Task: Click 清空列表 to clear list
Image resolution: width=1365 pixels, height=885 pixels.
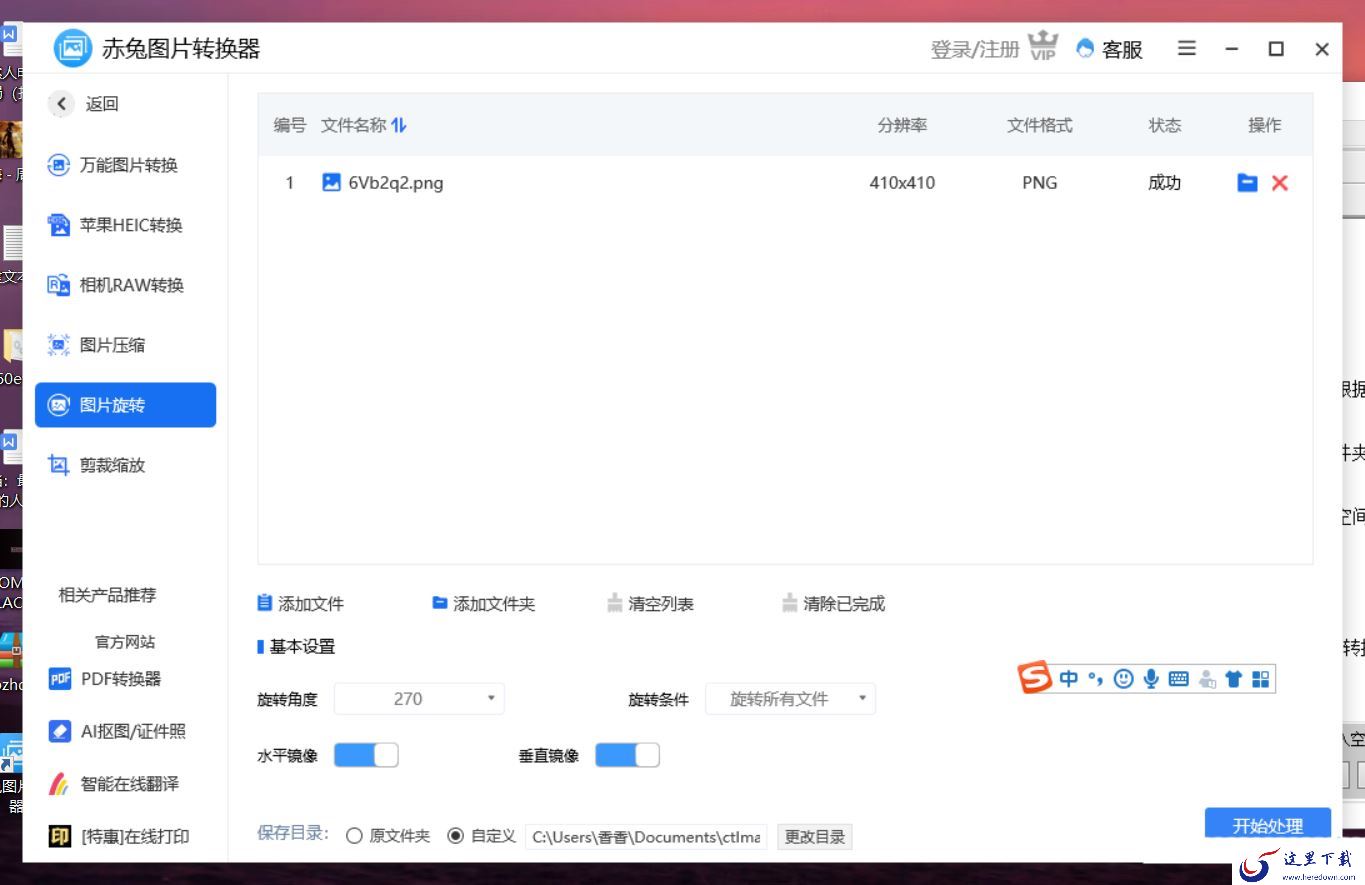Action: click(x=650, y=604)
